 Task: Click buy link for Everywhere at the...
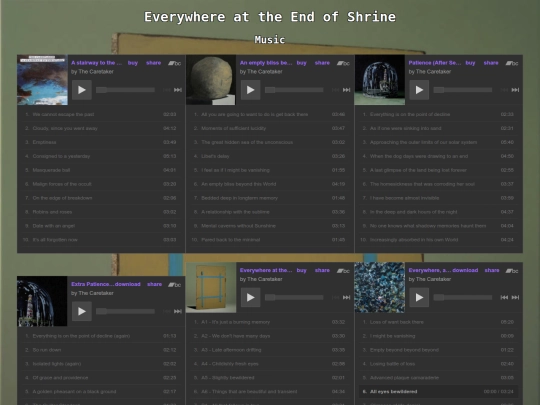[x=302, y=271]
